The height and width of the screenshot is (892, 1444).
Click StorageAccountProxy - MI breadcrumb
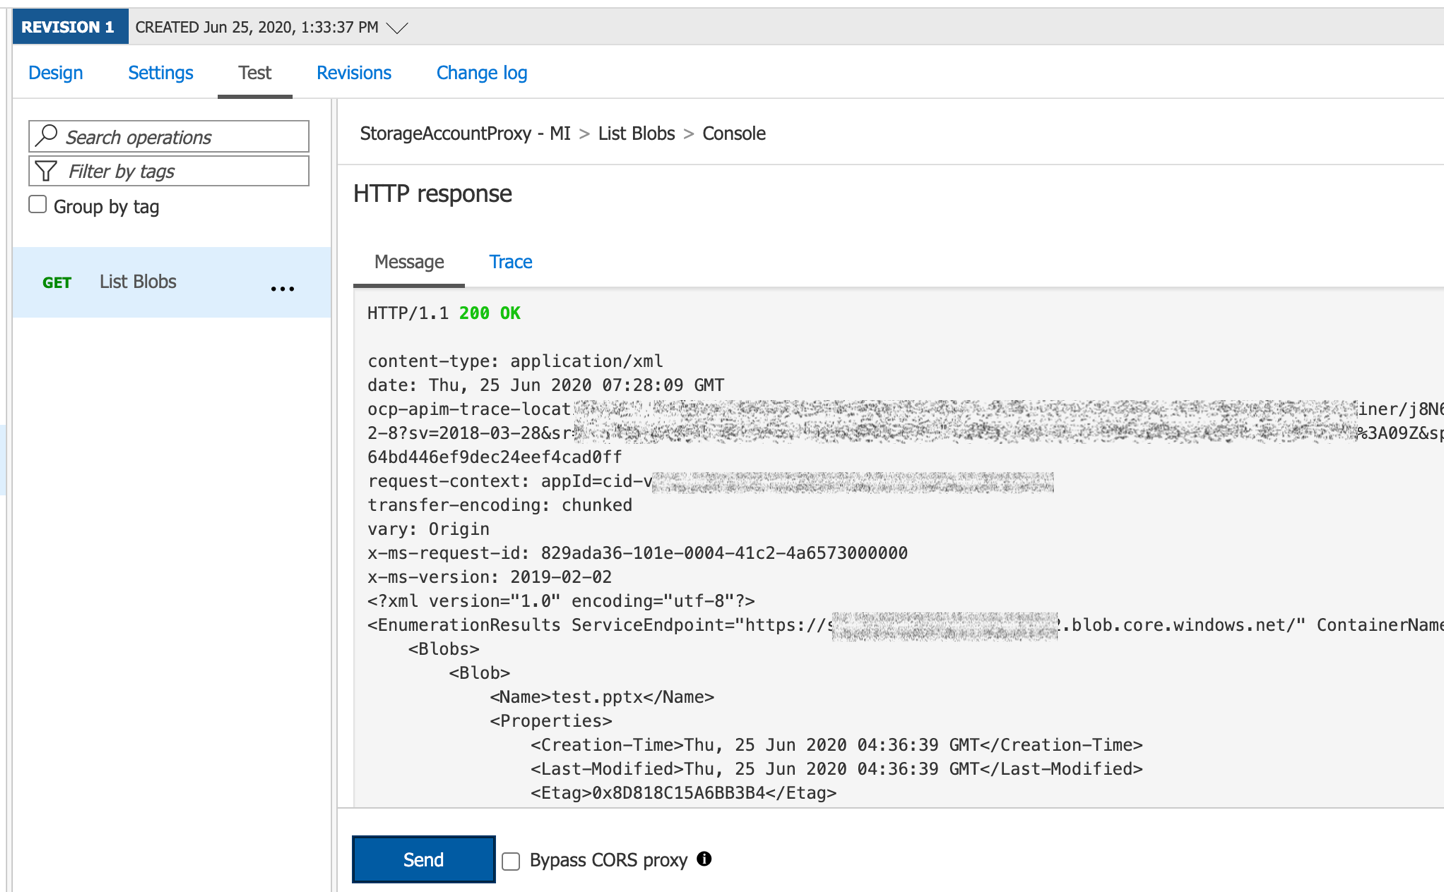coord(465,134)
